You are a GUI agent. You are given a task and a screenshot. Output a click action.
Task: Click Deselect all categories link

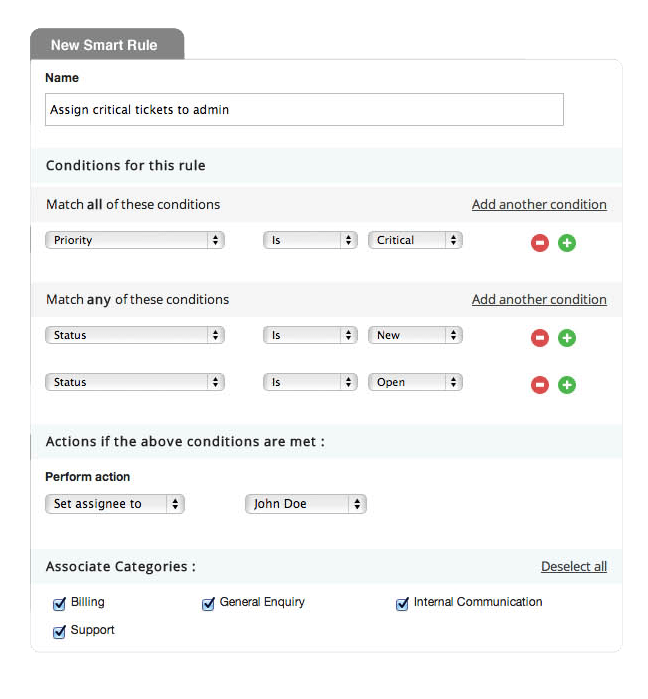pos(574,566)
